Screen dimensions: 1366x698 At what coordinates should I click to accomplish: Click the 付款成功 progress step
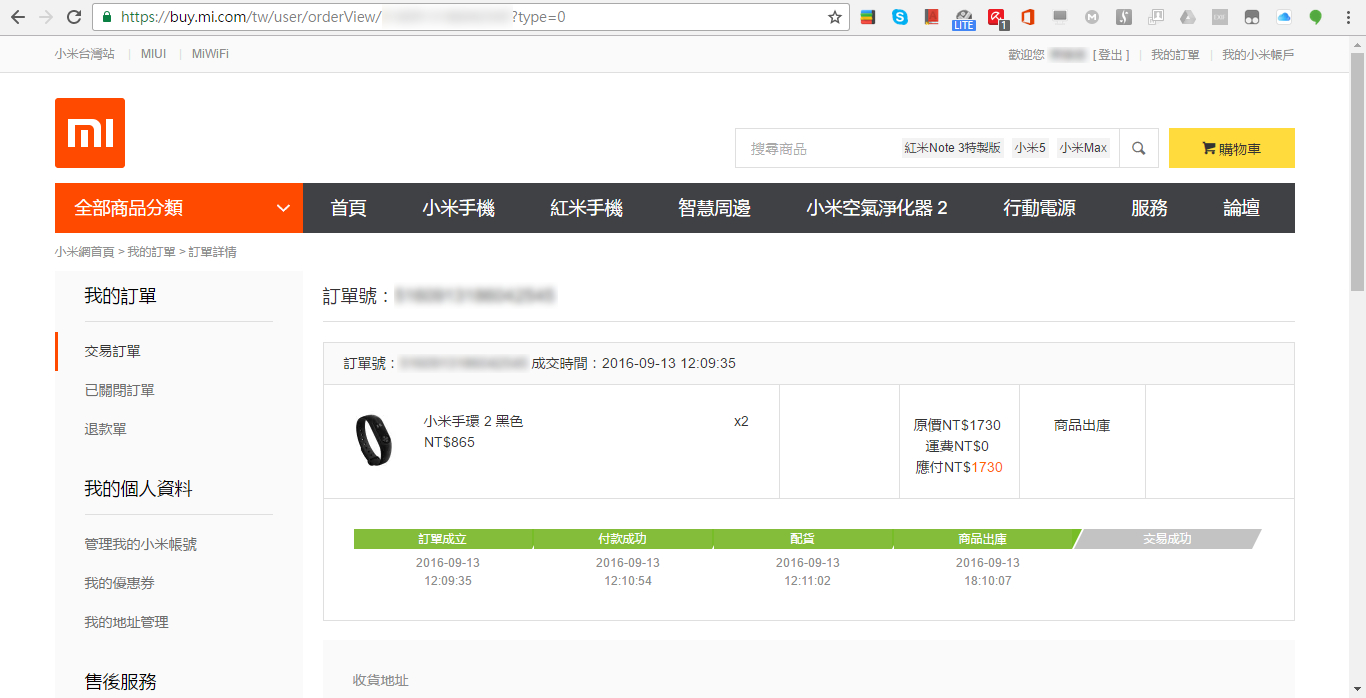(623, 539)
